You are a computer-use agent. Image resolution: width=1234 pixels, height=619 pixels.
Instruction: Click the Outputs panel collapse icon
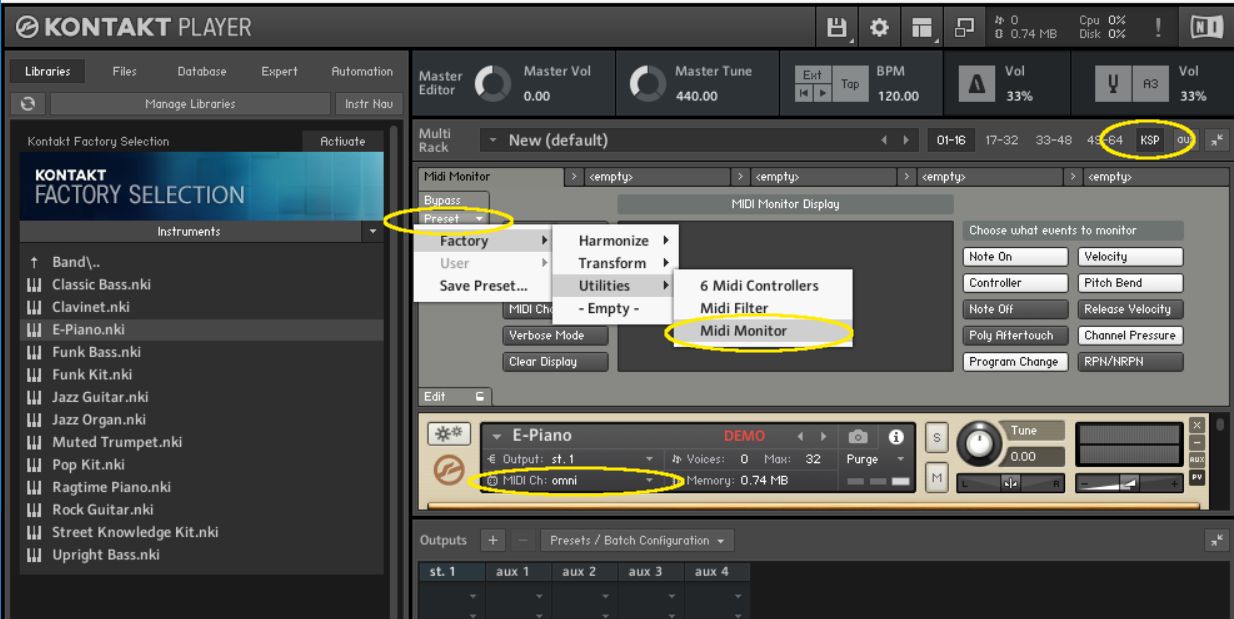[1217, 540]
